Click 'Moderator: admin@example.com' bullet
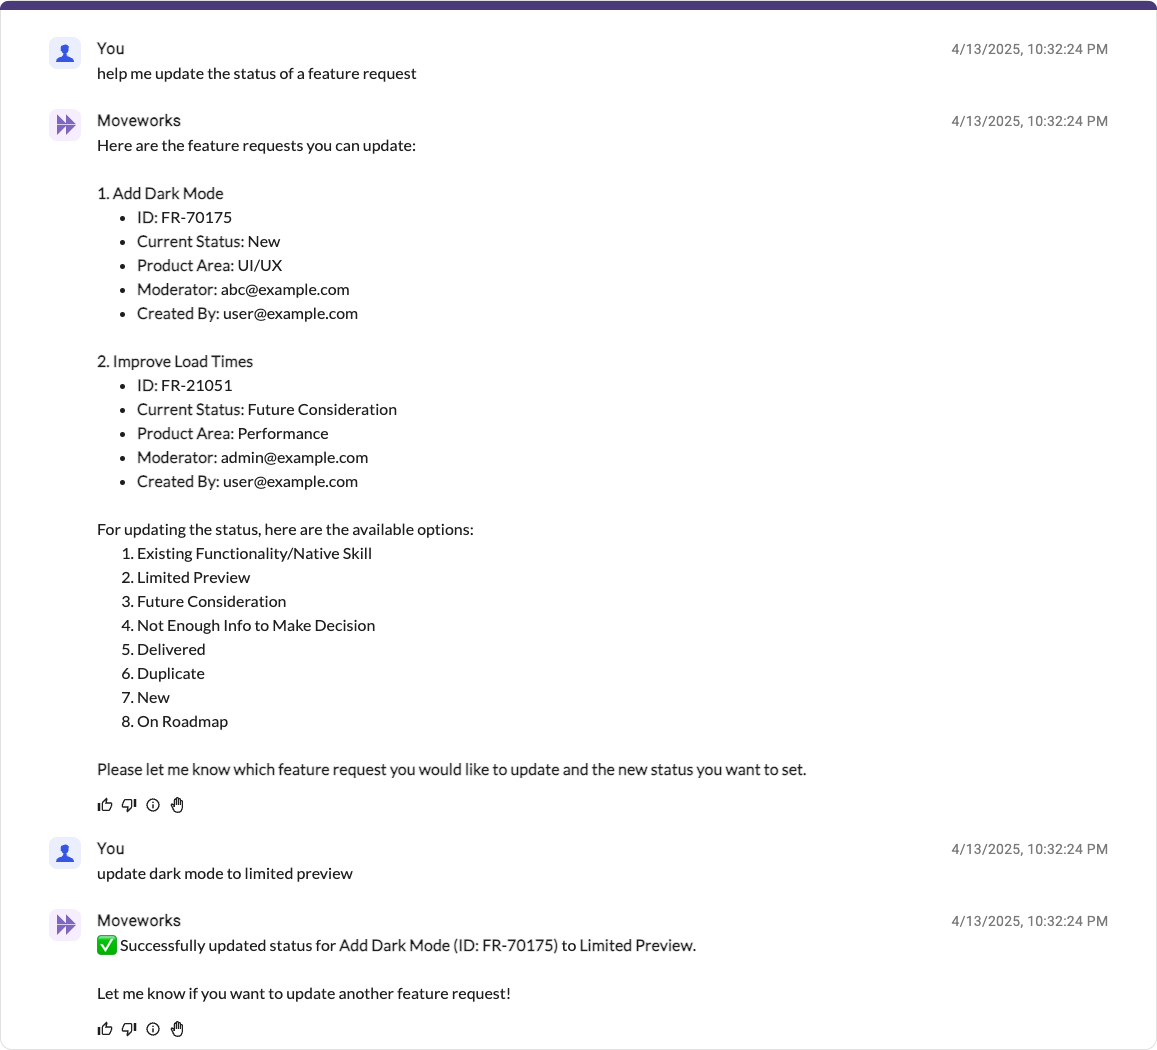 [252, 457]
